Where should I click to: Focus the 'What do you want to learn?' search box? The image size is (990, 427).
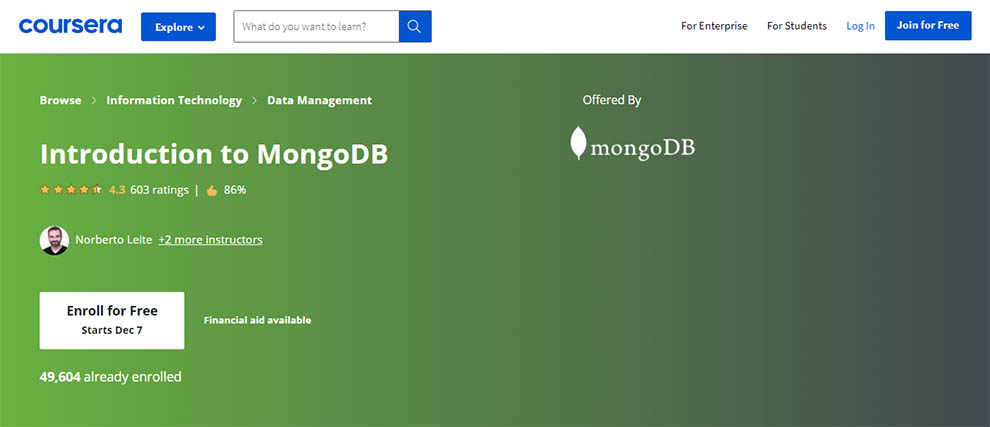pos(316,27)
